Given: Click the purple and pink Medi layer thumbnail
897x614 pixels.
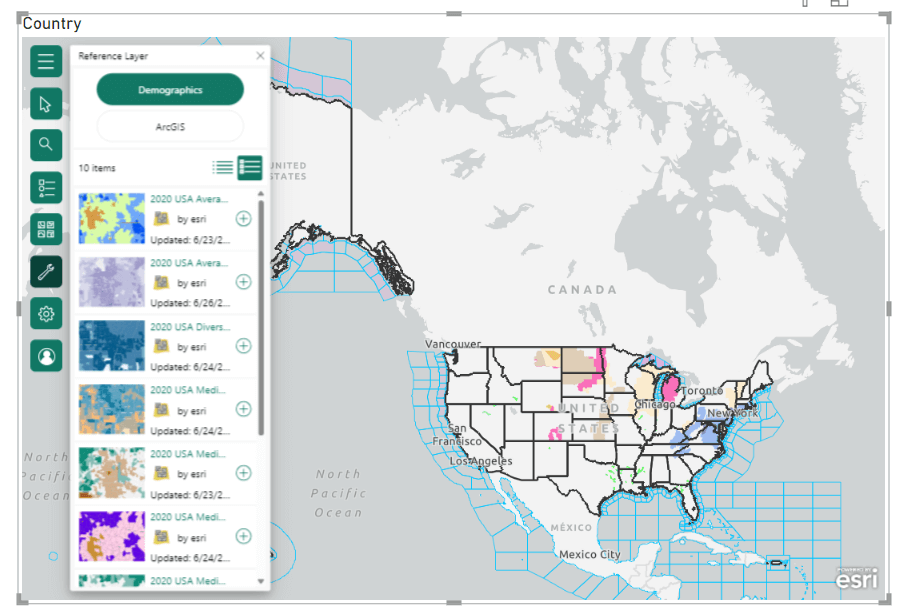Looking at the screenshot, I should pos(112,536).
